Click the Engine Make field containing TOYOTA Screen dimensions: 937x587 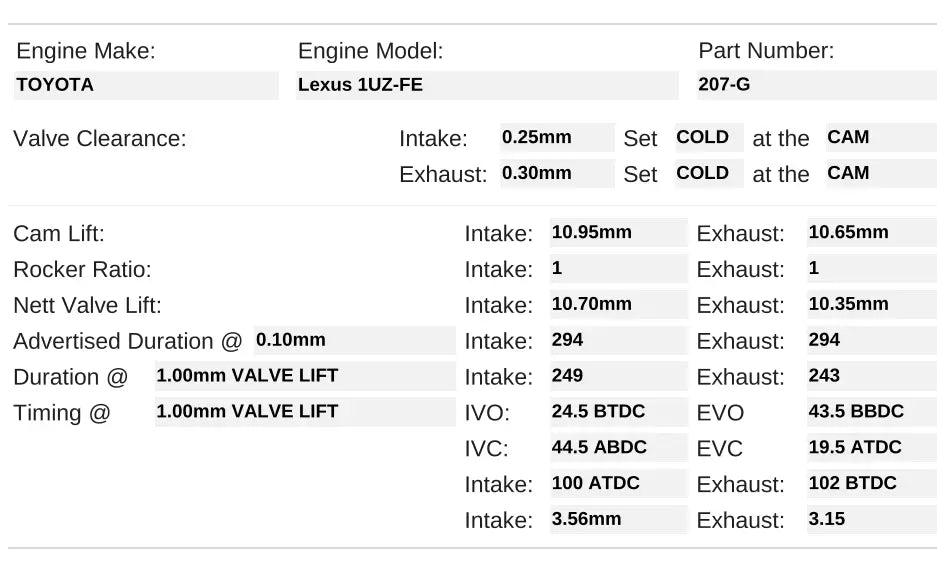tap(146, 85)
